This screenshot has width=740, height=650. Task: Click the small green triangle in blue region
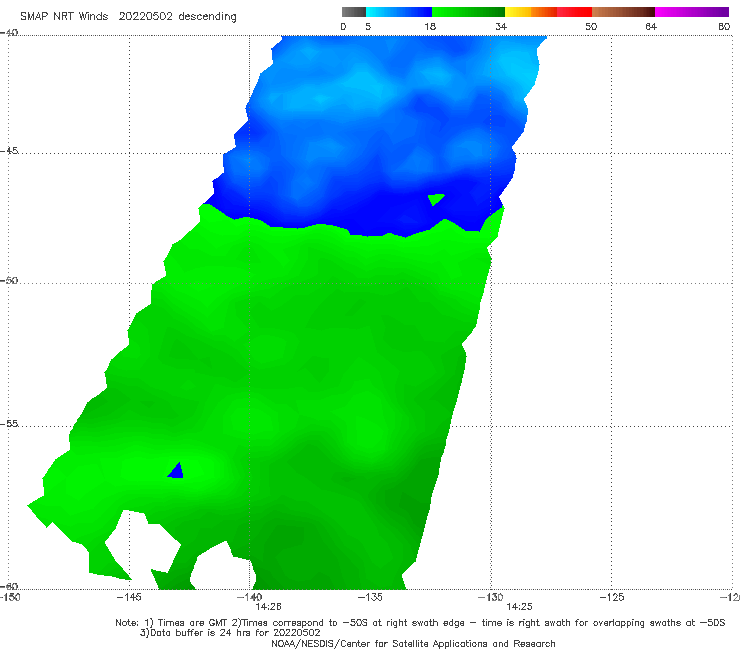point(435,199)
